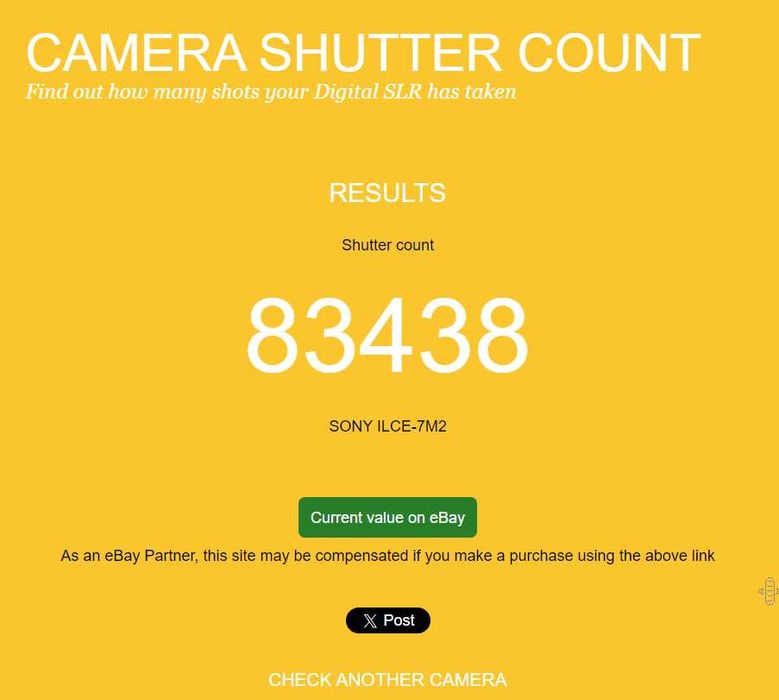
Task: Click the CAMERA SHUTTER COUNT site title
Action: coord(363,53)
